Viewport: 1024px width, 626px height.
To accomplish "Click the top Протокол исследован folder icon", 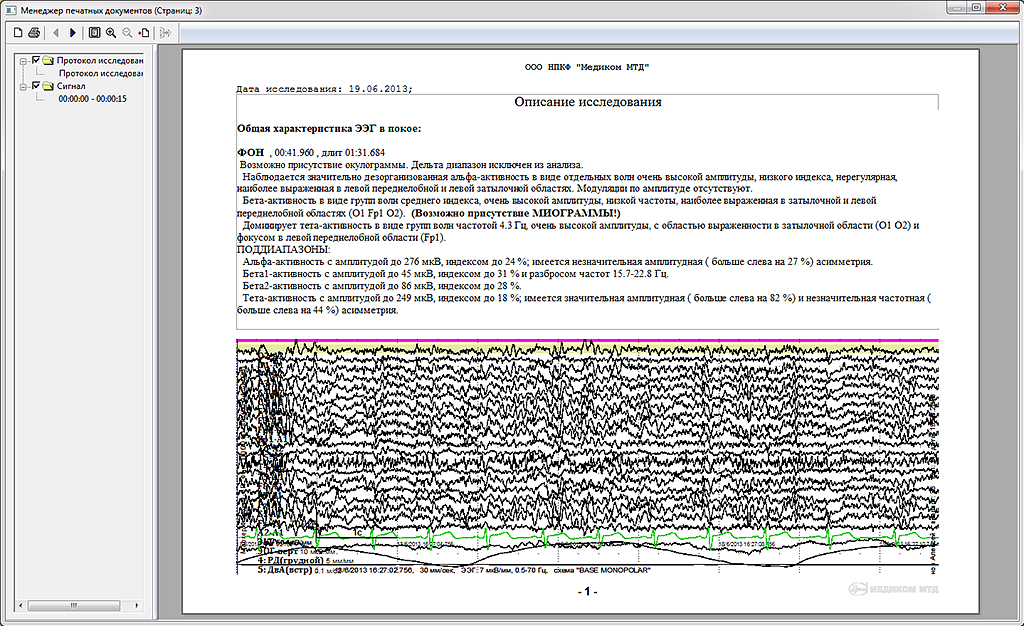I will [48, 60].
